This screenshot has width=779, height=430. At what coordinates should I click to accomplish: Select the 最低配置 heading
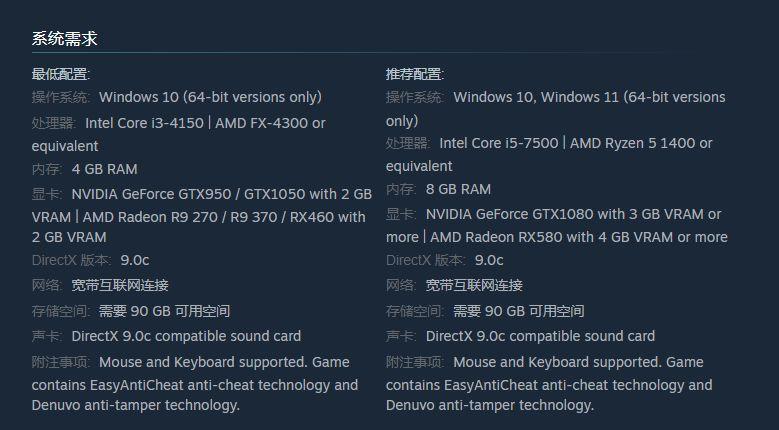tap(60, 74)
